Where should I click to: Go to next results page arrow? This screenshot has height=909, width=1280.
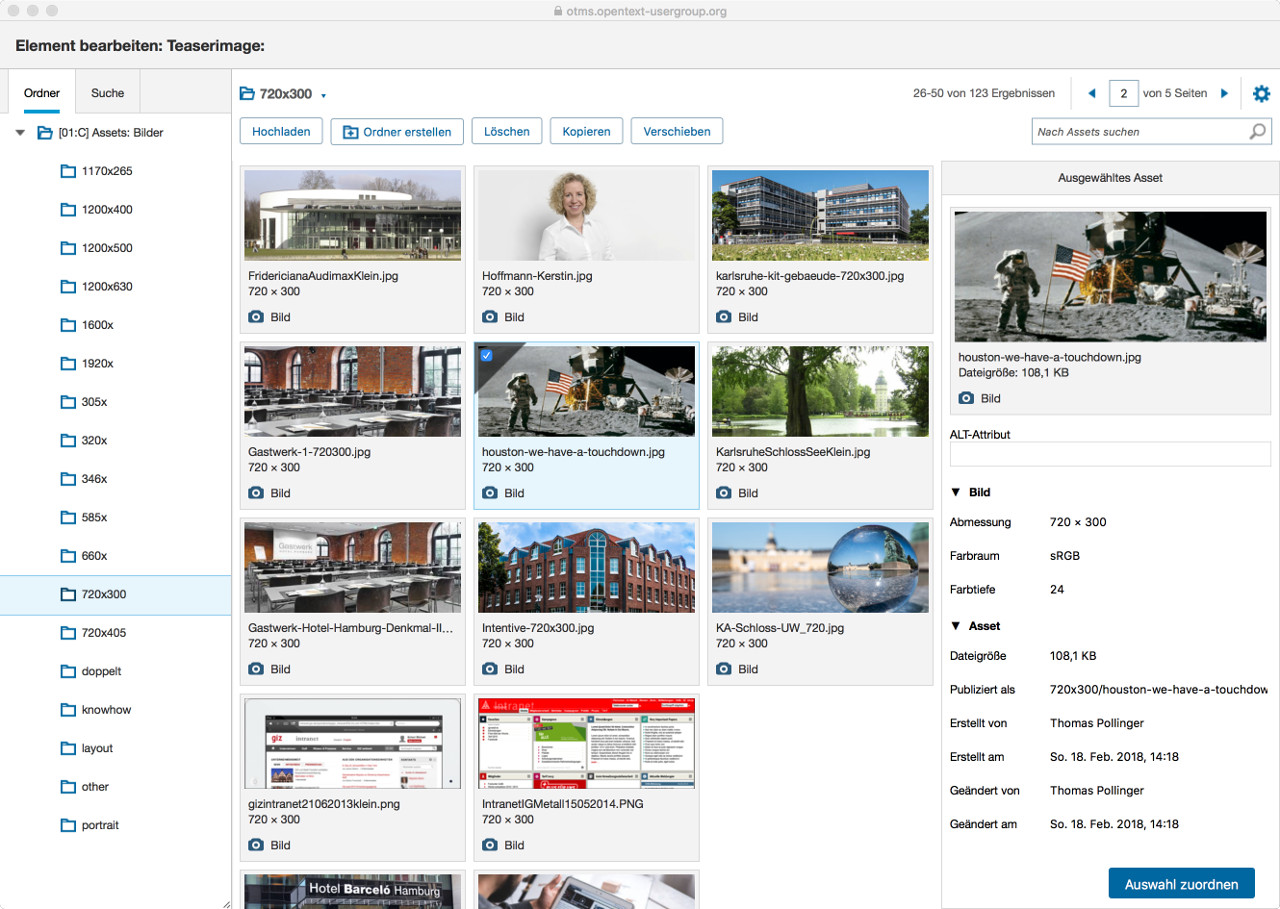tap(1224, 93)
